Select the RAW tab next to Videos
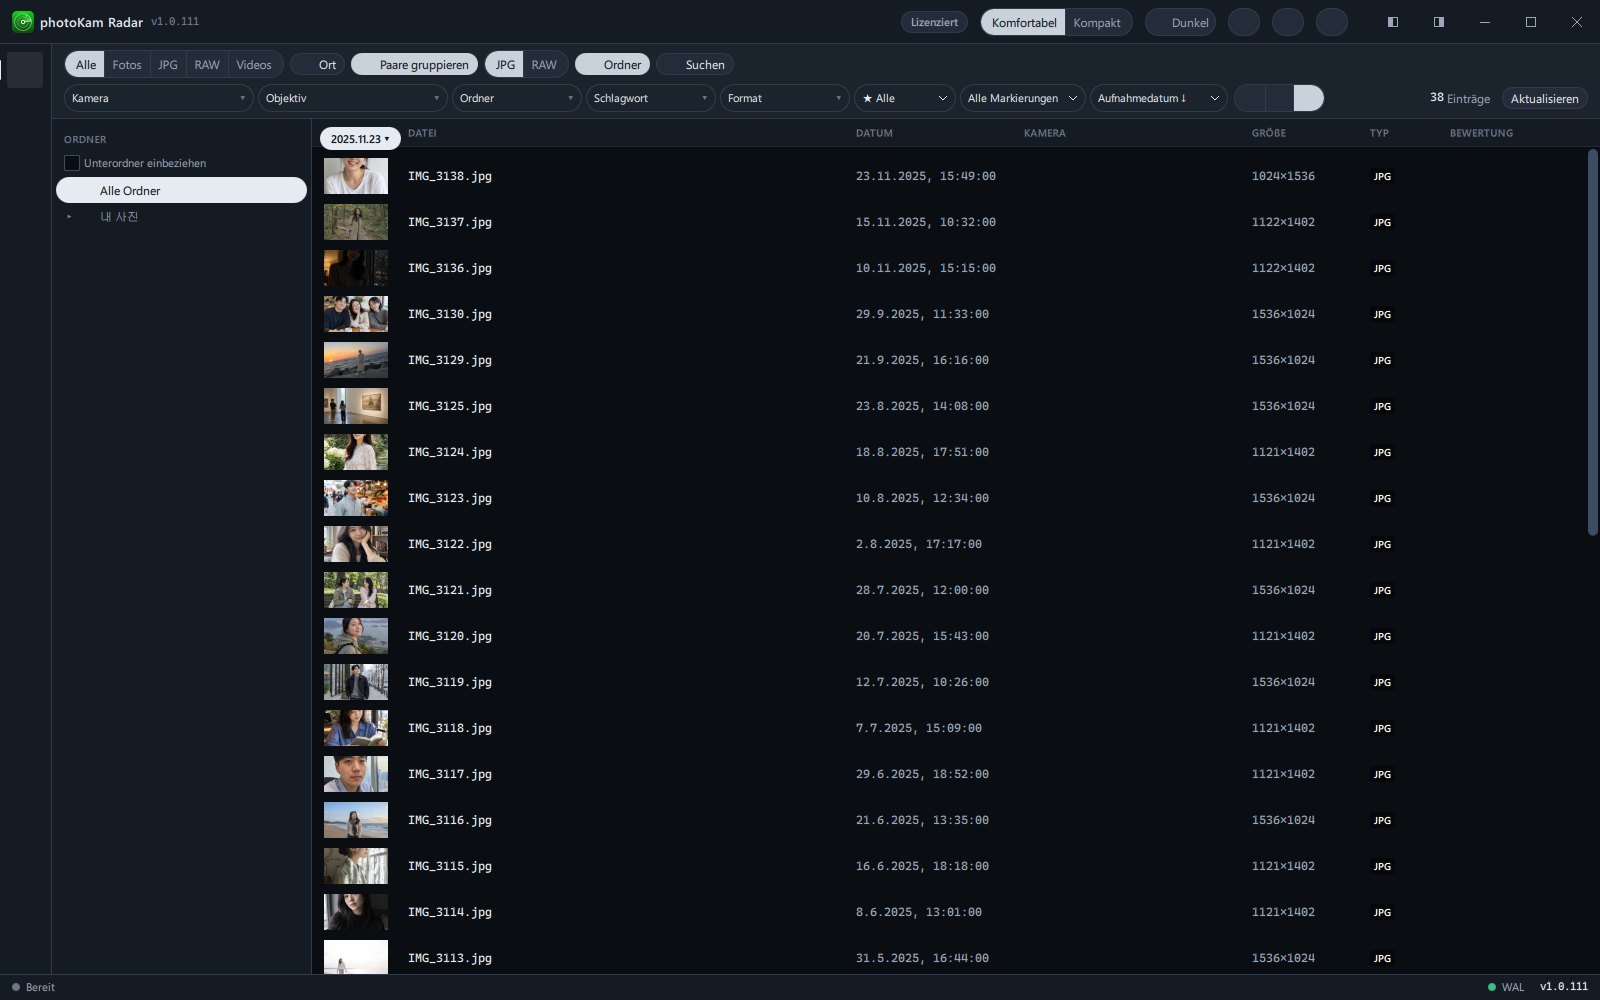1600x1000 pixels. (207, 64)
